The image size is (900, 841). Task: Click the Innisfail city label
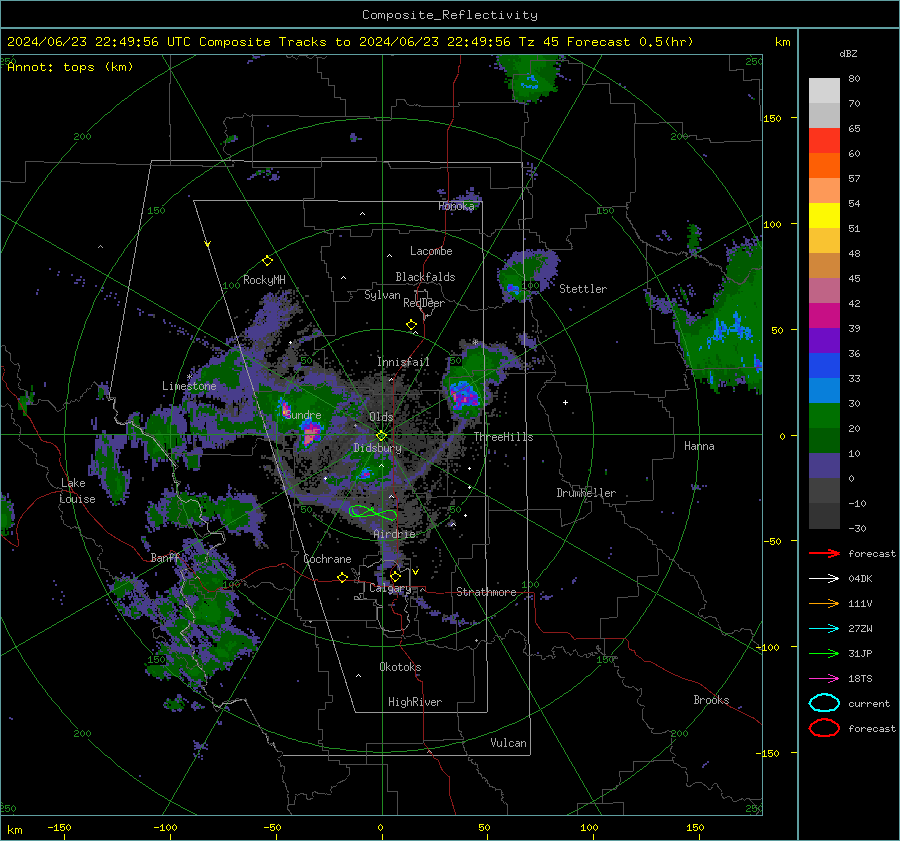pos(403,362)
